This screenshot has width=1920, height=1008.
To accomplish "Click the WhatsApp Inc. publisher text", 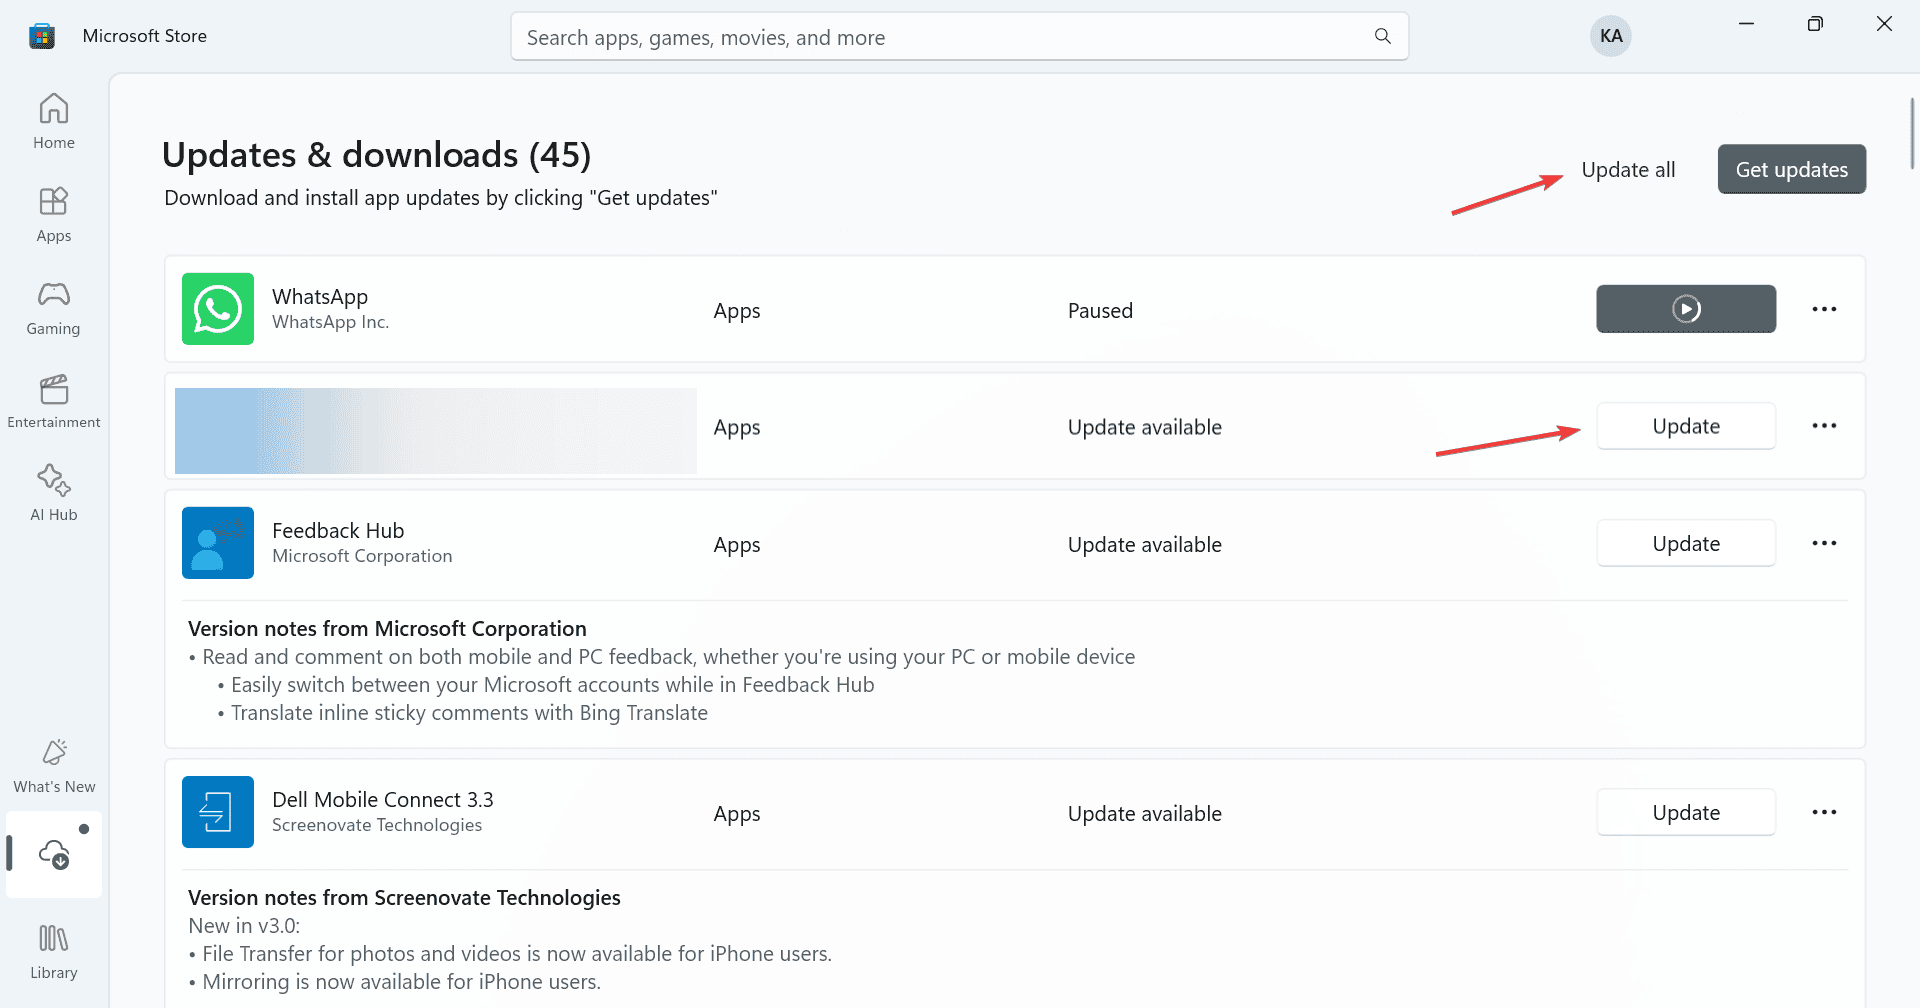I will (330, 322).
